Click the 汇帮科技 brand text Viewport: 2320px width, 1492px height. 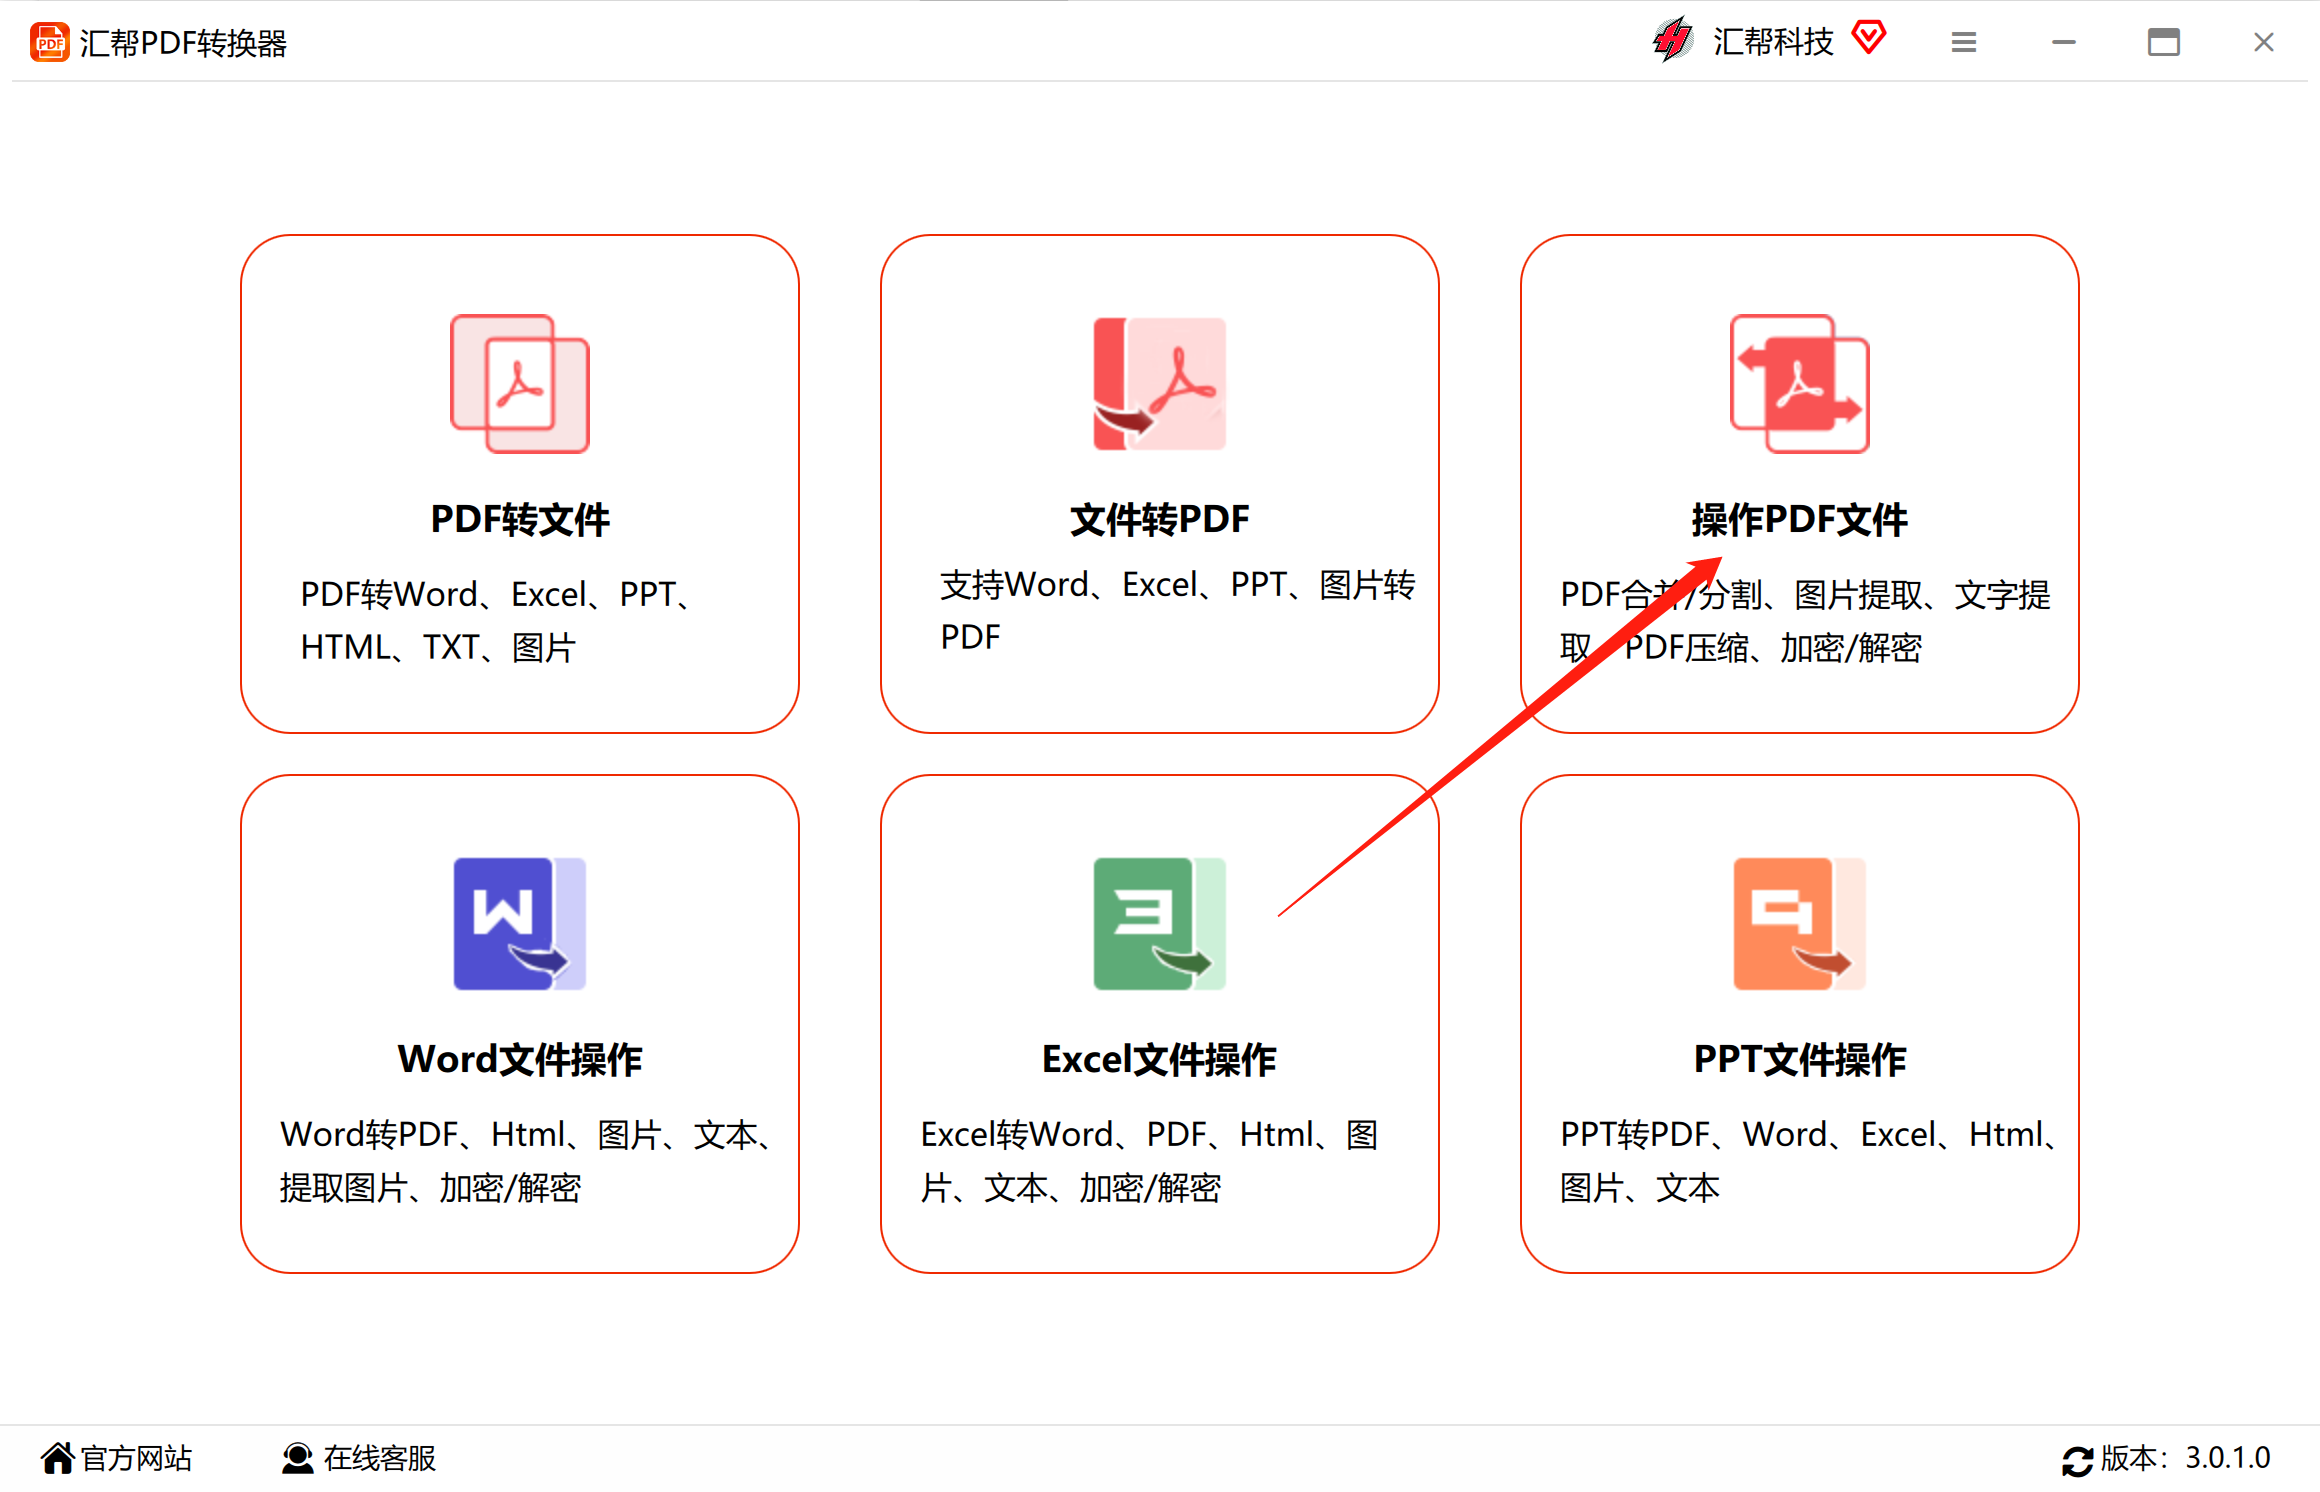pos(1773,41)
